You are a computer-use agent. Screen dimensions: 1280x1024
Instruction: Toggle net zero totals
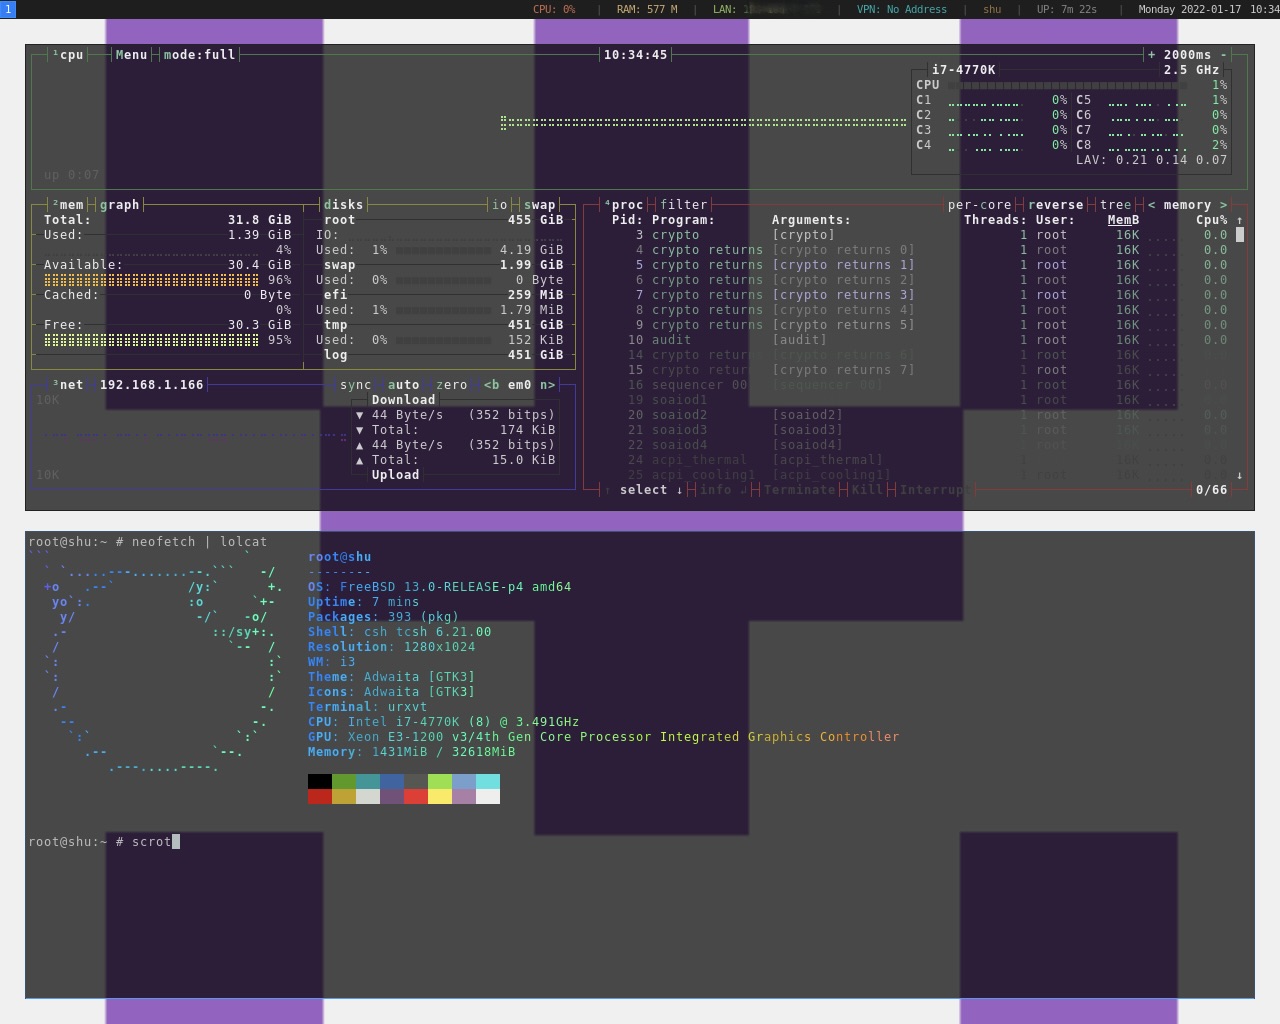coord(451,385)
